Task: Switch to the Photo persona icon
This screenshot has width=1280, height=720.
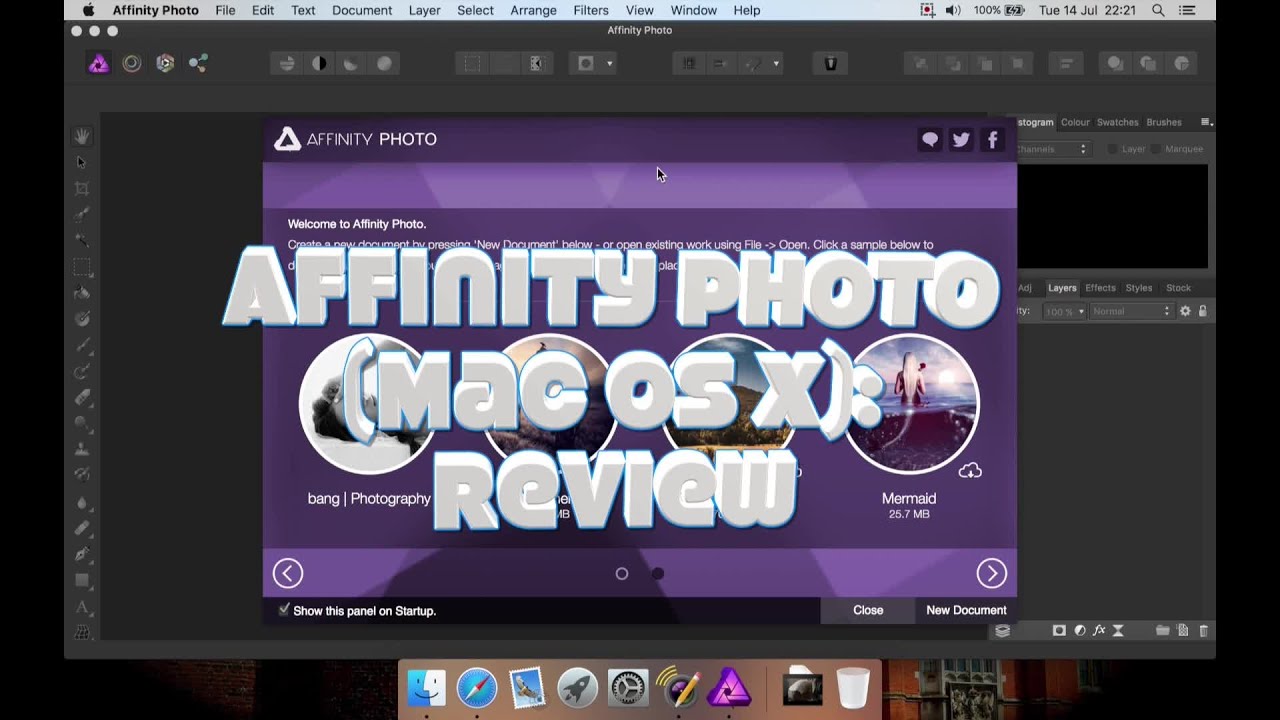Action: point(99,64)
